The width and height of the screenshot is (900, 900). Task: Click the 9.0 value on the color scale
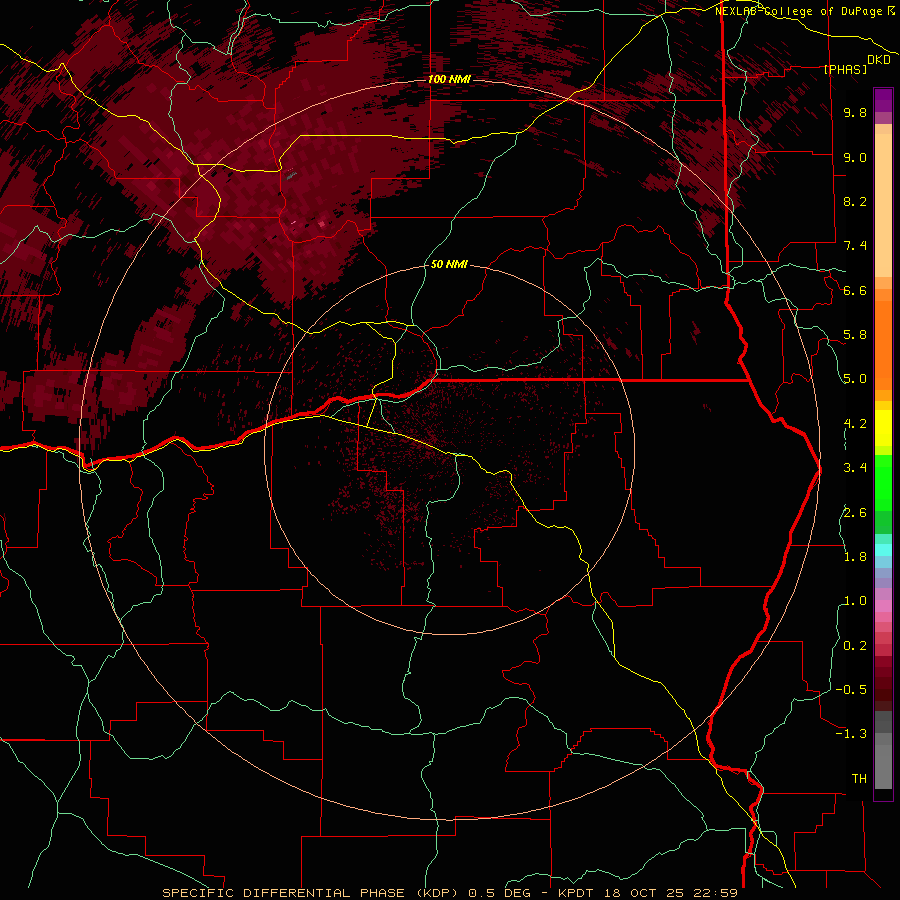pos(855,157)
